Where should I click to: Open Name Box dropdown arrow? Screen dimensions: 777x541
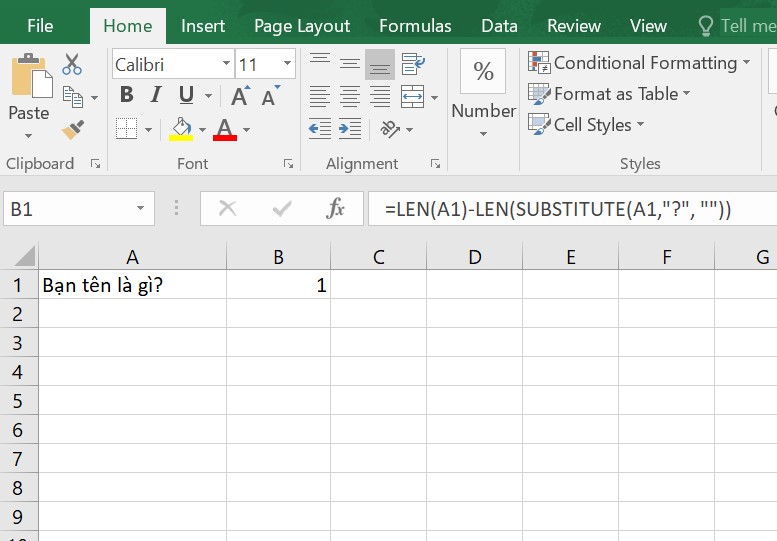tap(141, 209)
